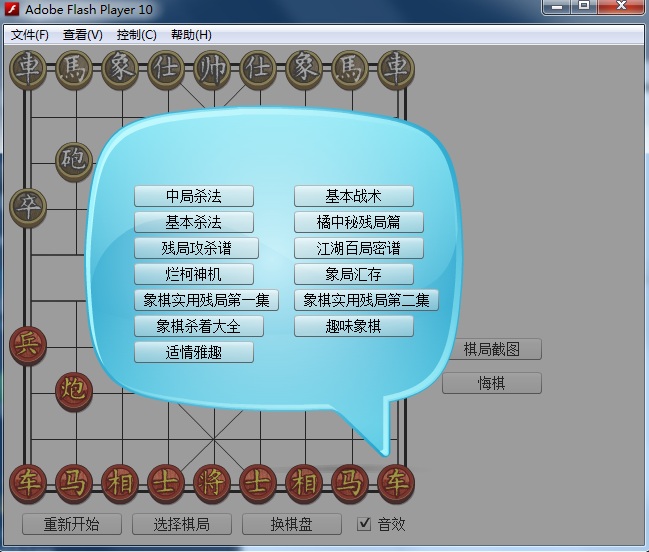
Task: Choose the red 士 advisor right of 將
Action: pyautogui.click(x=258, y=484)
